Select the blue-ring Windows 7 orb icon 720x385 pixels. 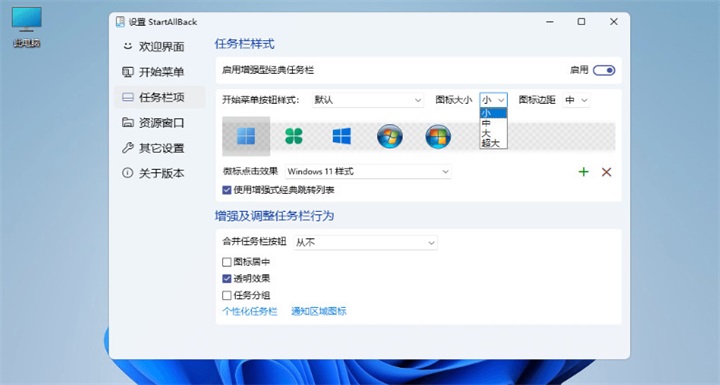pos(390,136)
